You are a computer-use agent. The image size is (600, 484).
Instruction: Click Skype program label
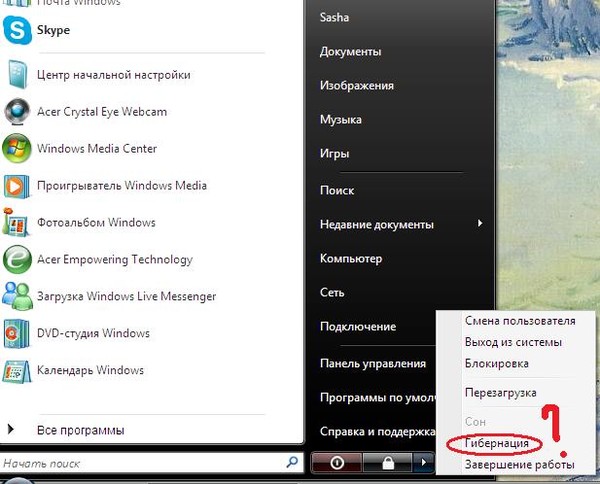coord(53,30)
